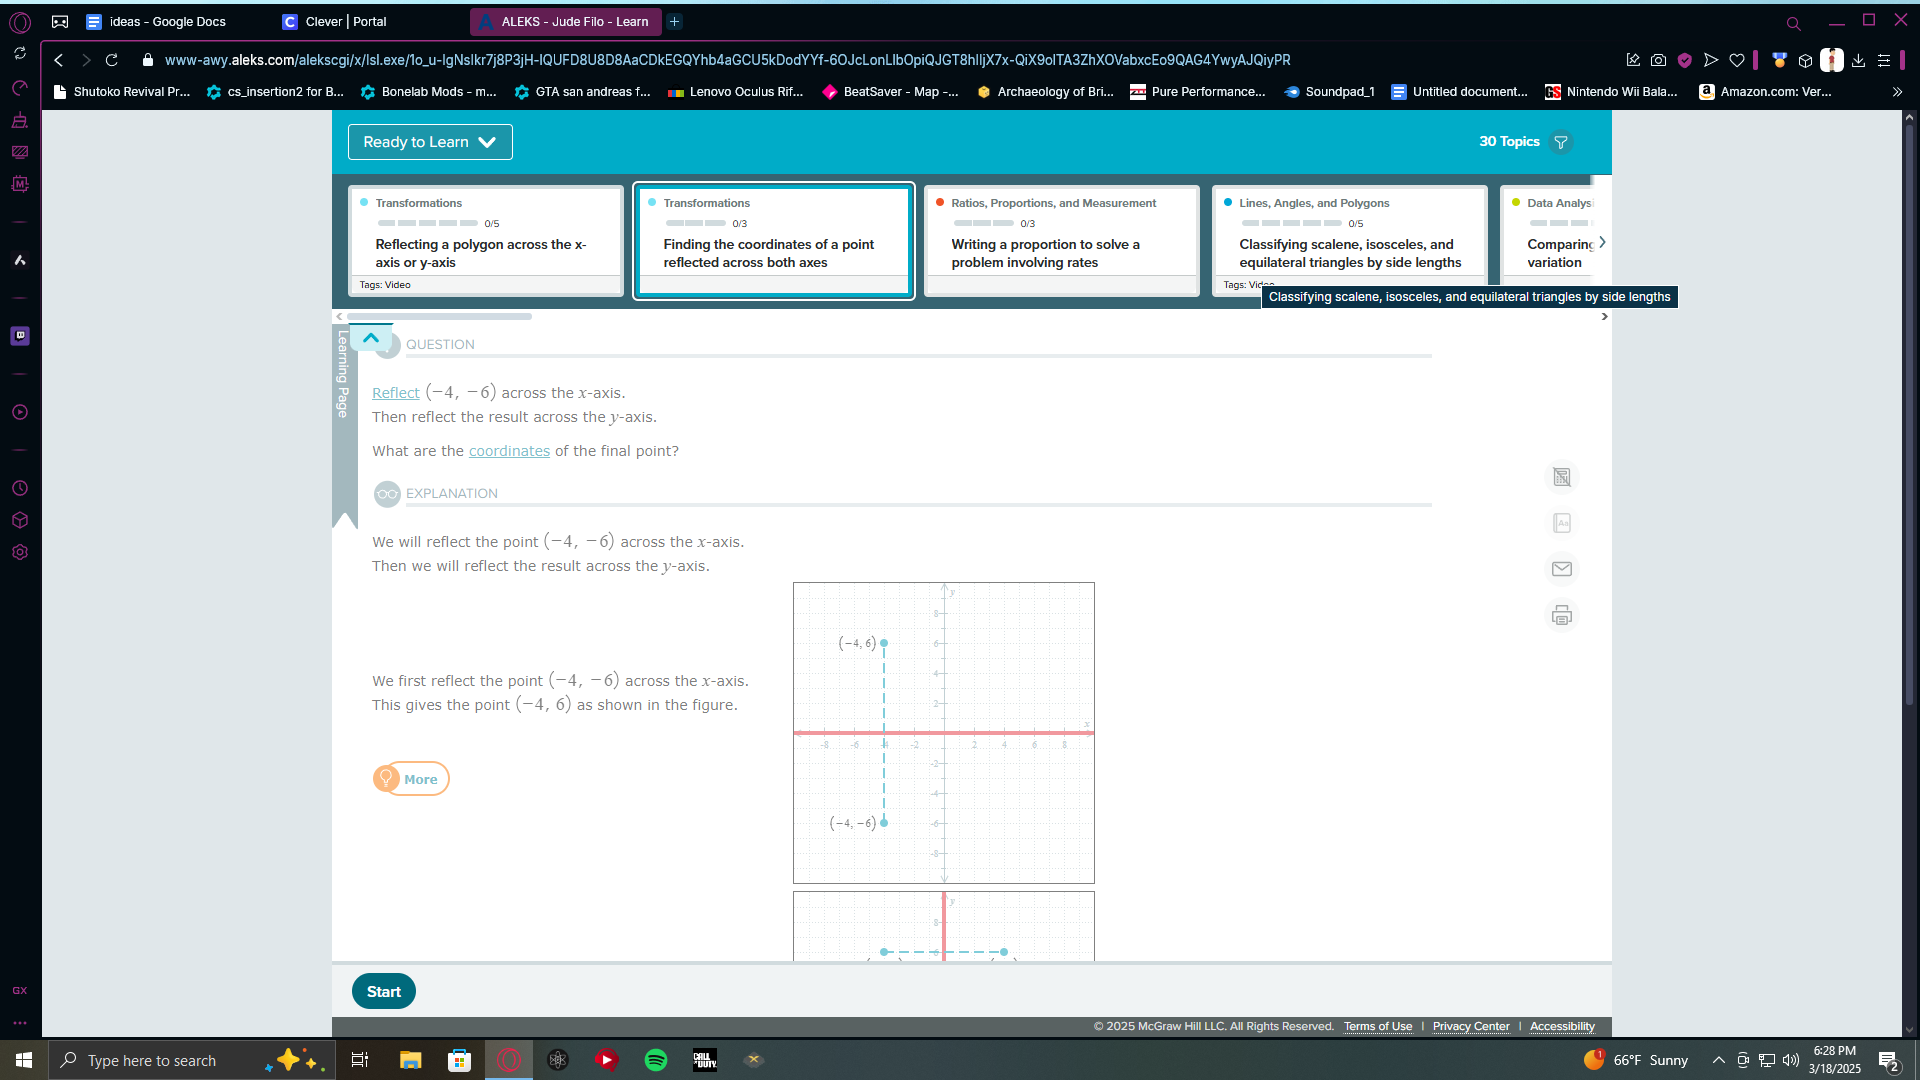Screen dimensions: 1920x1080
Task: Open Privacy Center link
Action: 1471,1026
